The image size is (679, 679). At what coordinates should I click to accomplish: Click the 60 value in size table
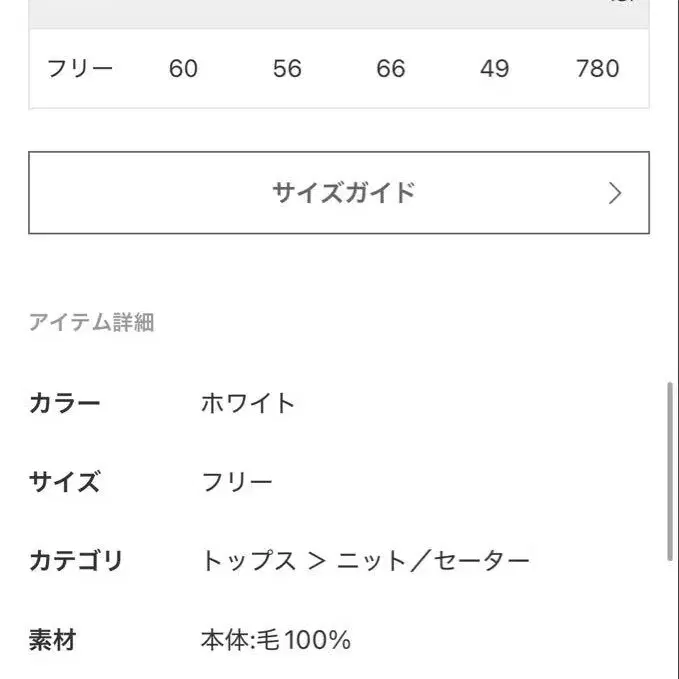tap(183, 69)
